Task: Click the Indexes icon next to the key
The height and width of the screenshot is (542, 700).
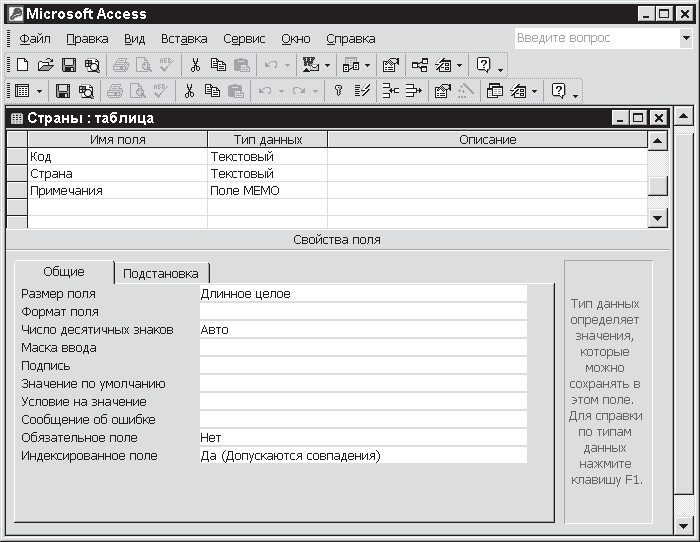Action: (x=362, y=91)
